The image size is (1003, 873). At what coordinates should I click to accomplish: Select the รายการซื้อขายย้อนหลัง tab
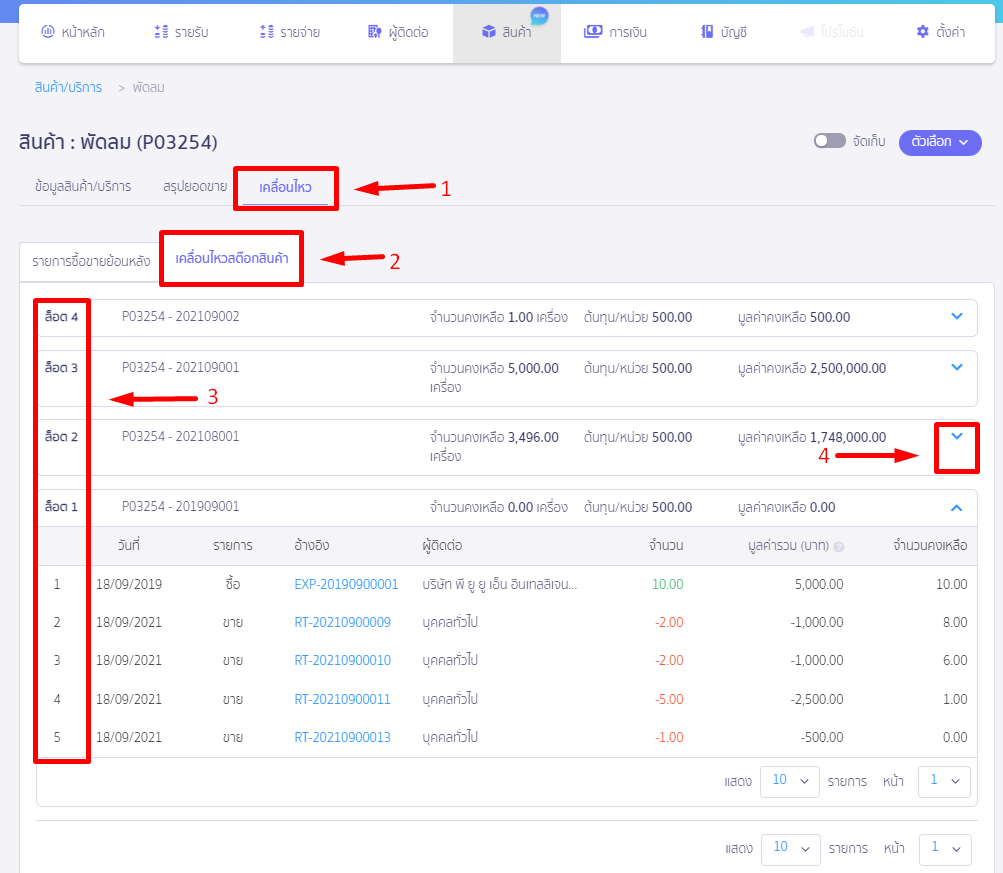90,262
